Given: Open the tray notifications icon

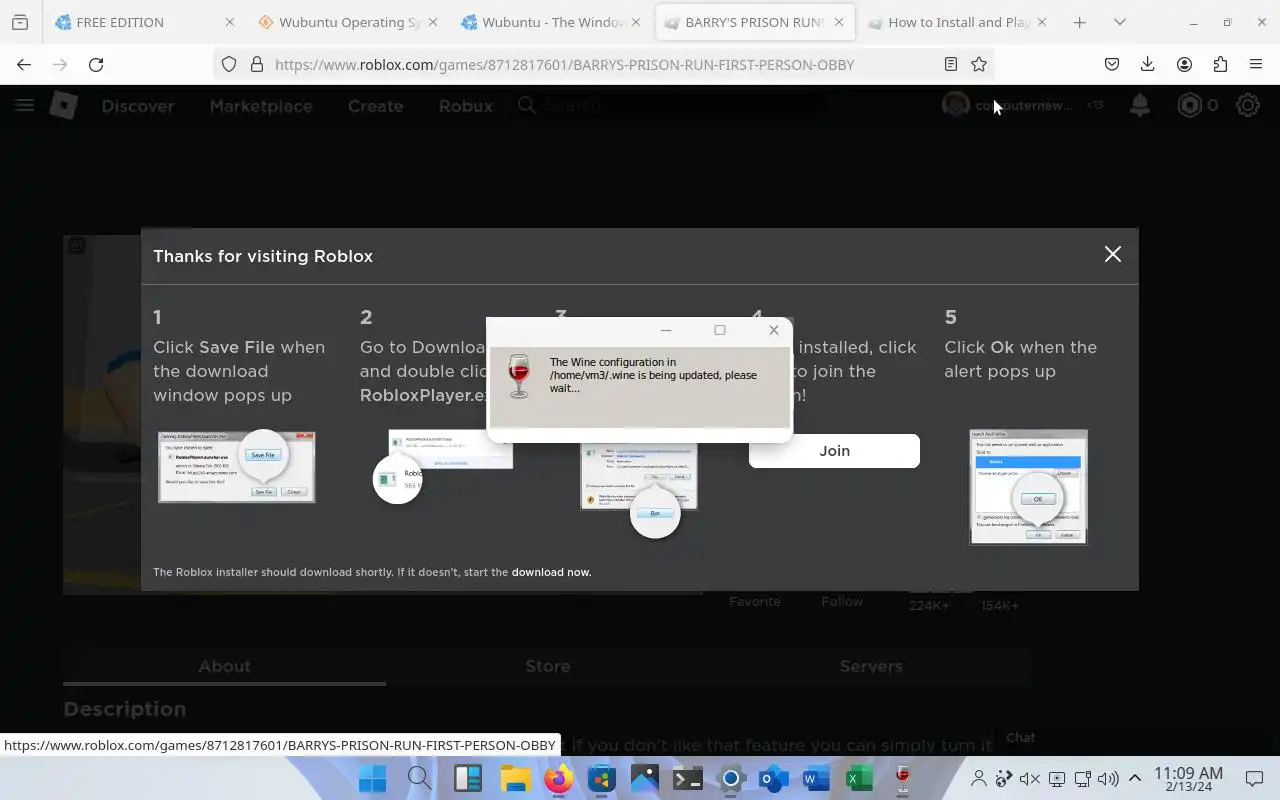Looking at the screenshot, I should [1254, 778].
